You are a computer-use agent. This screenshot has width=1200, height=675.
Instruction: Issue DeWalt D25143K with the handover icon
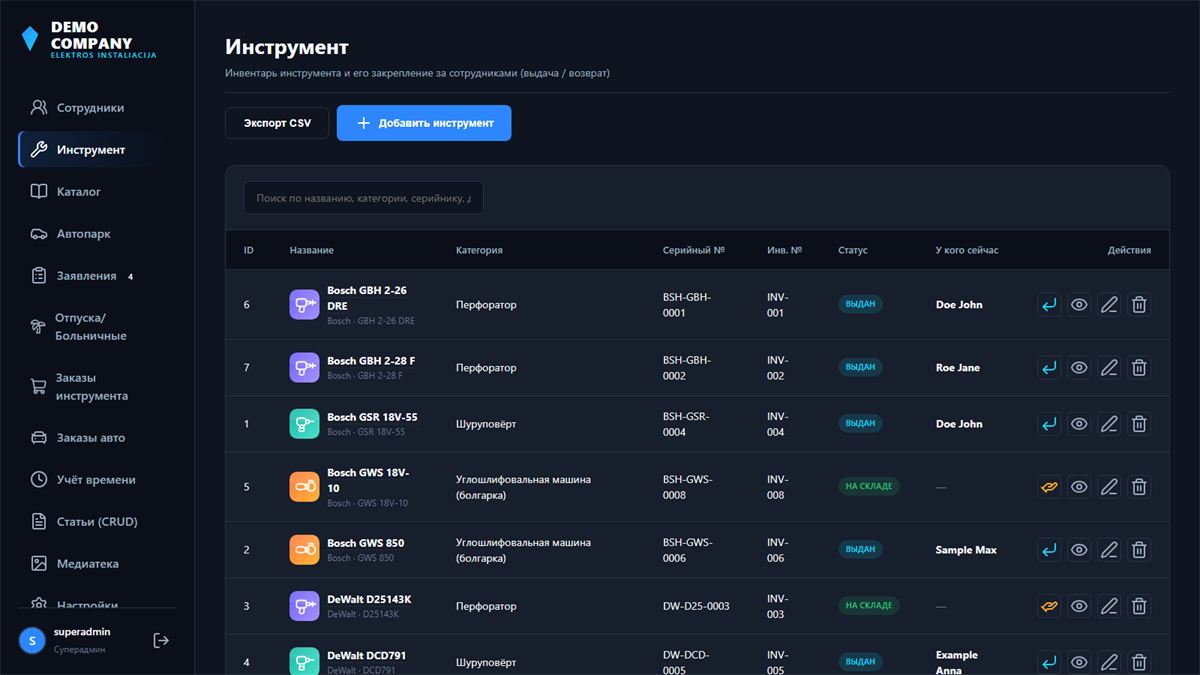[1049, 606]
